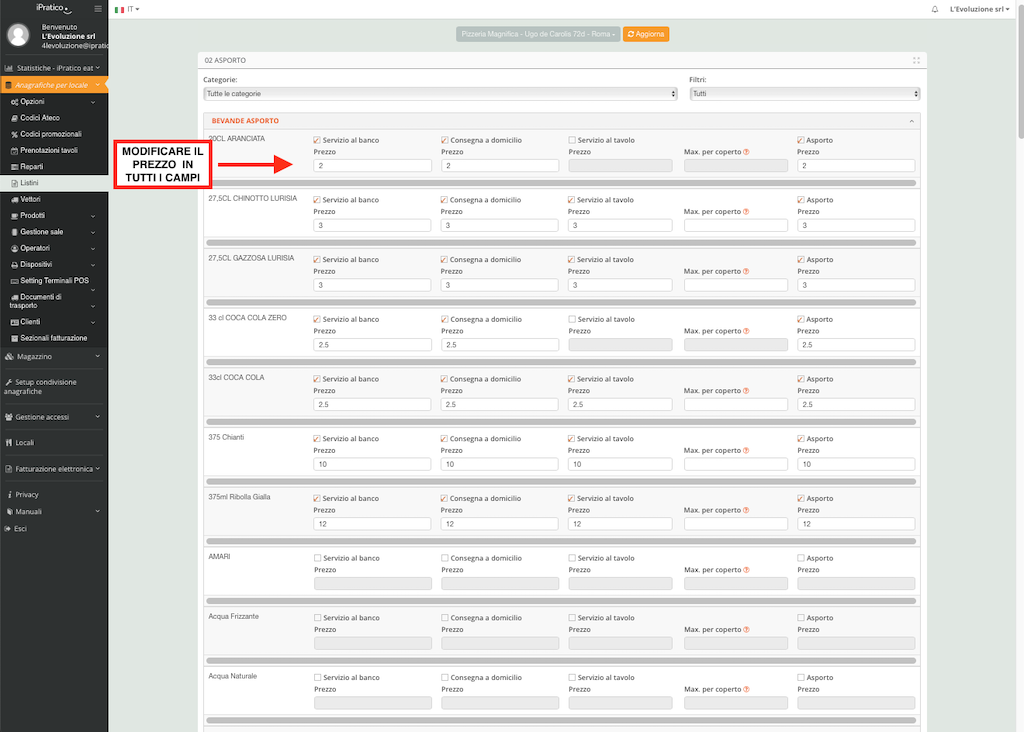Click the Setup condivisione anagrafiche wrench icon
Image resolution: width=1024 pixels, height=732 pixels.
point(9,382)
